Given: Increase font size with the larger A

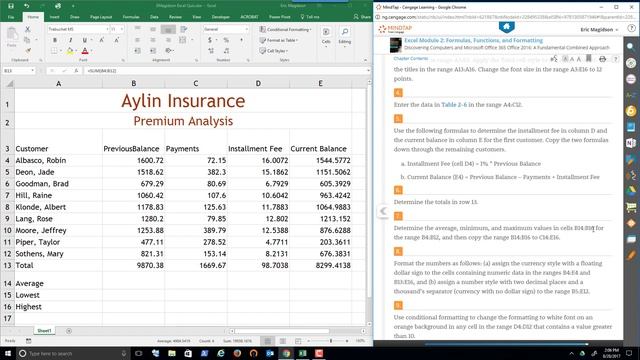Looking at the screenshot, I should 101,40.
